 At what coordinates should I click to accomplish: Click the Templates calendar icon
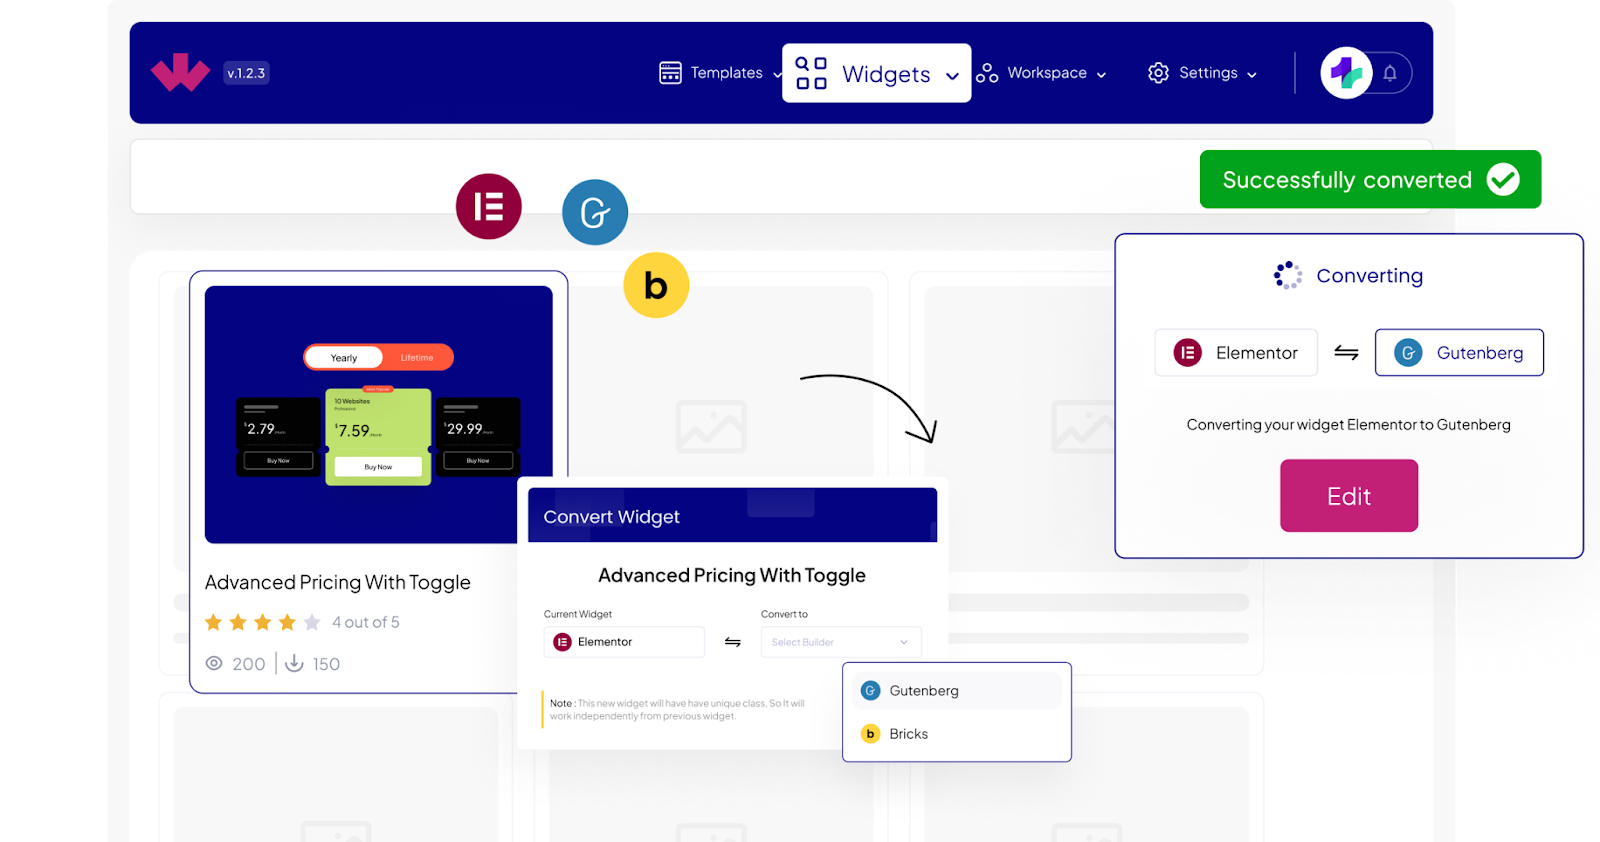click(670, 73)
